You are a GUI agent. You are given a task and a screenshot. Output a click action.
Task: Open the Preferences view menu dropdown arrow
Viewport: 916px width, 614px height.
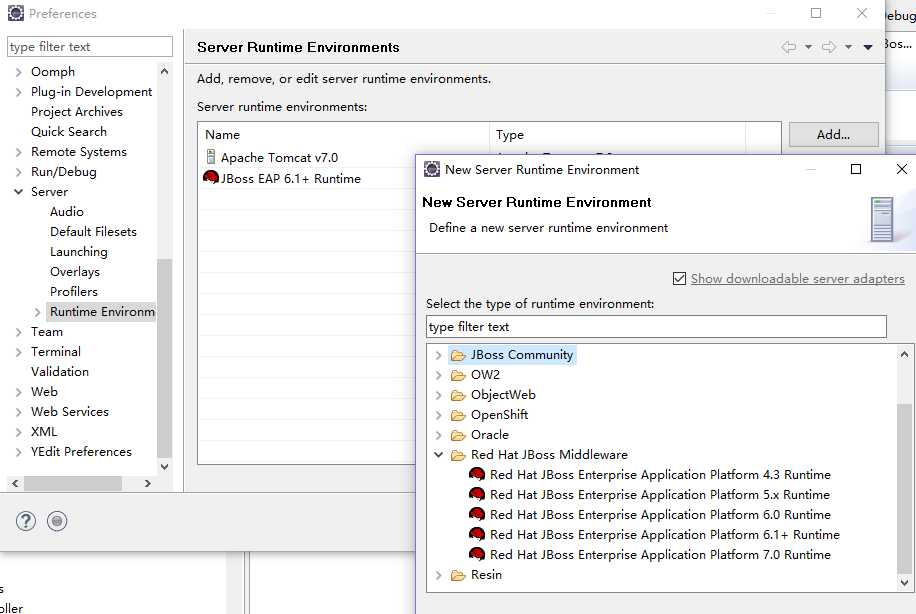click(x=867, y=47)
